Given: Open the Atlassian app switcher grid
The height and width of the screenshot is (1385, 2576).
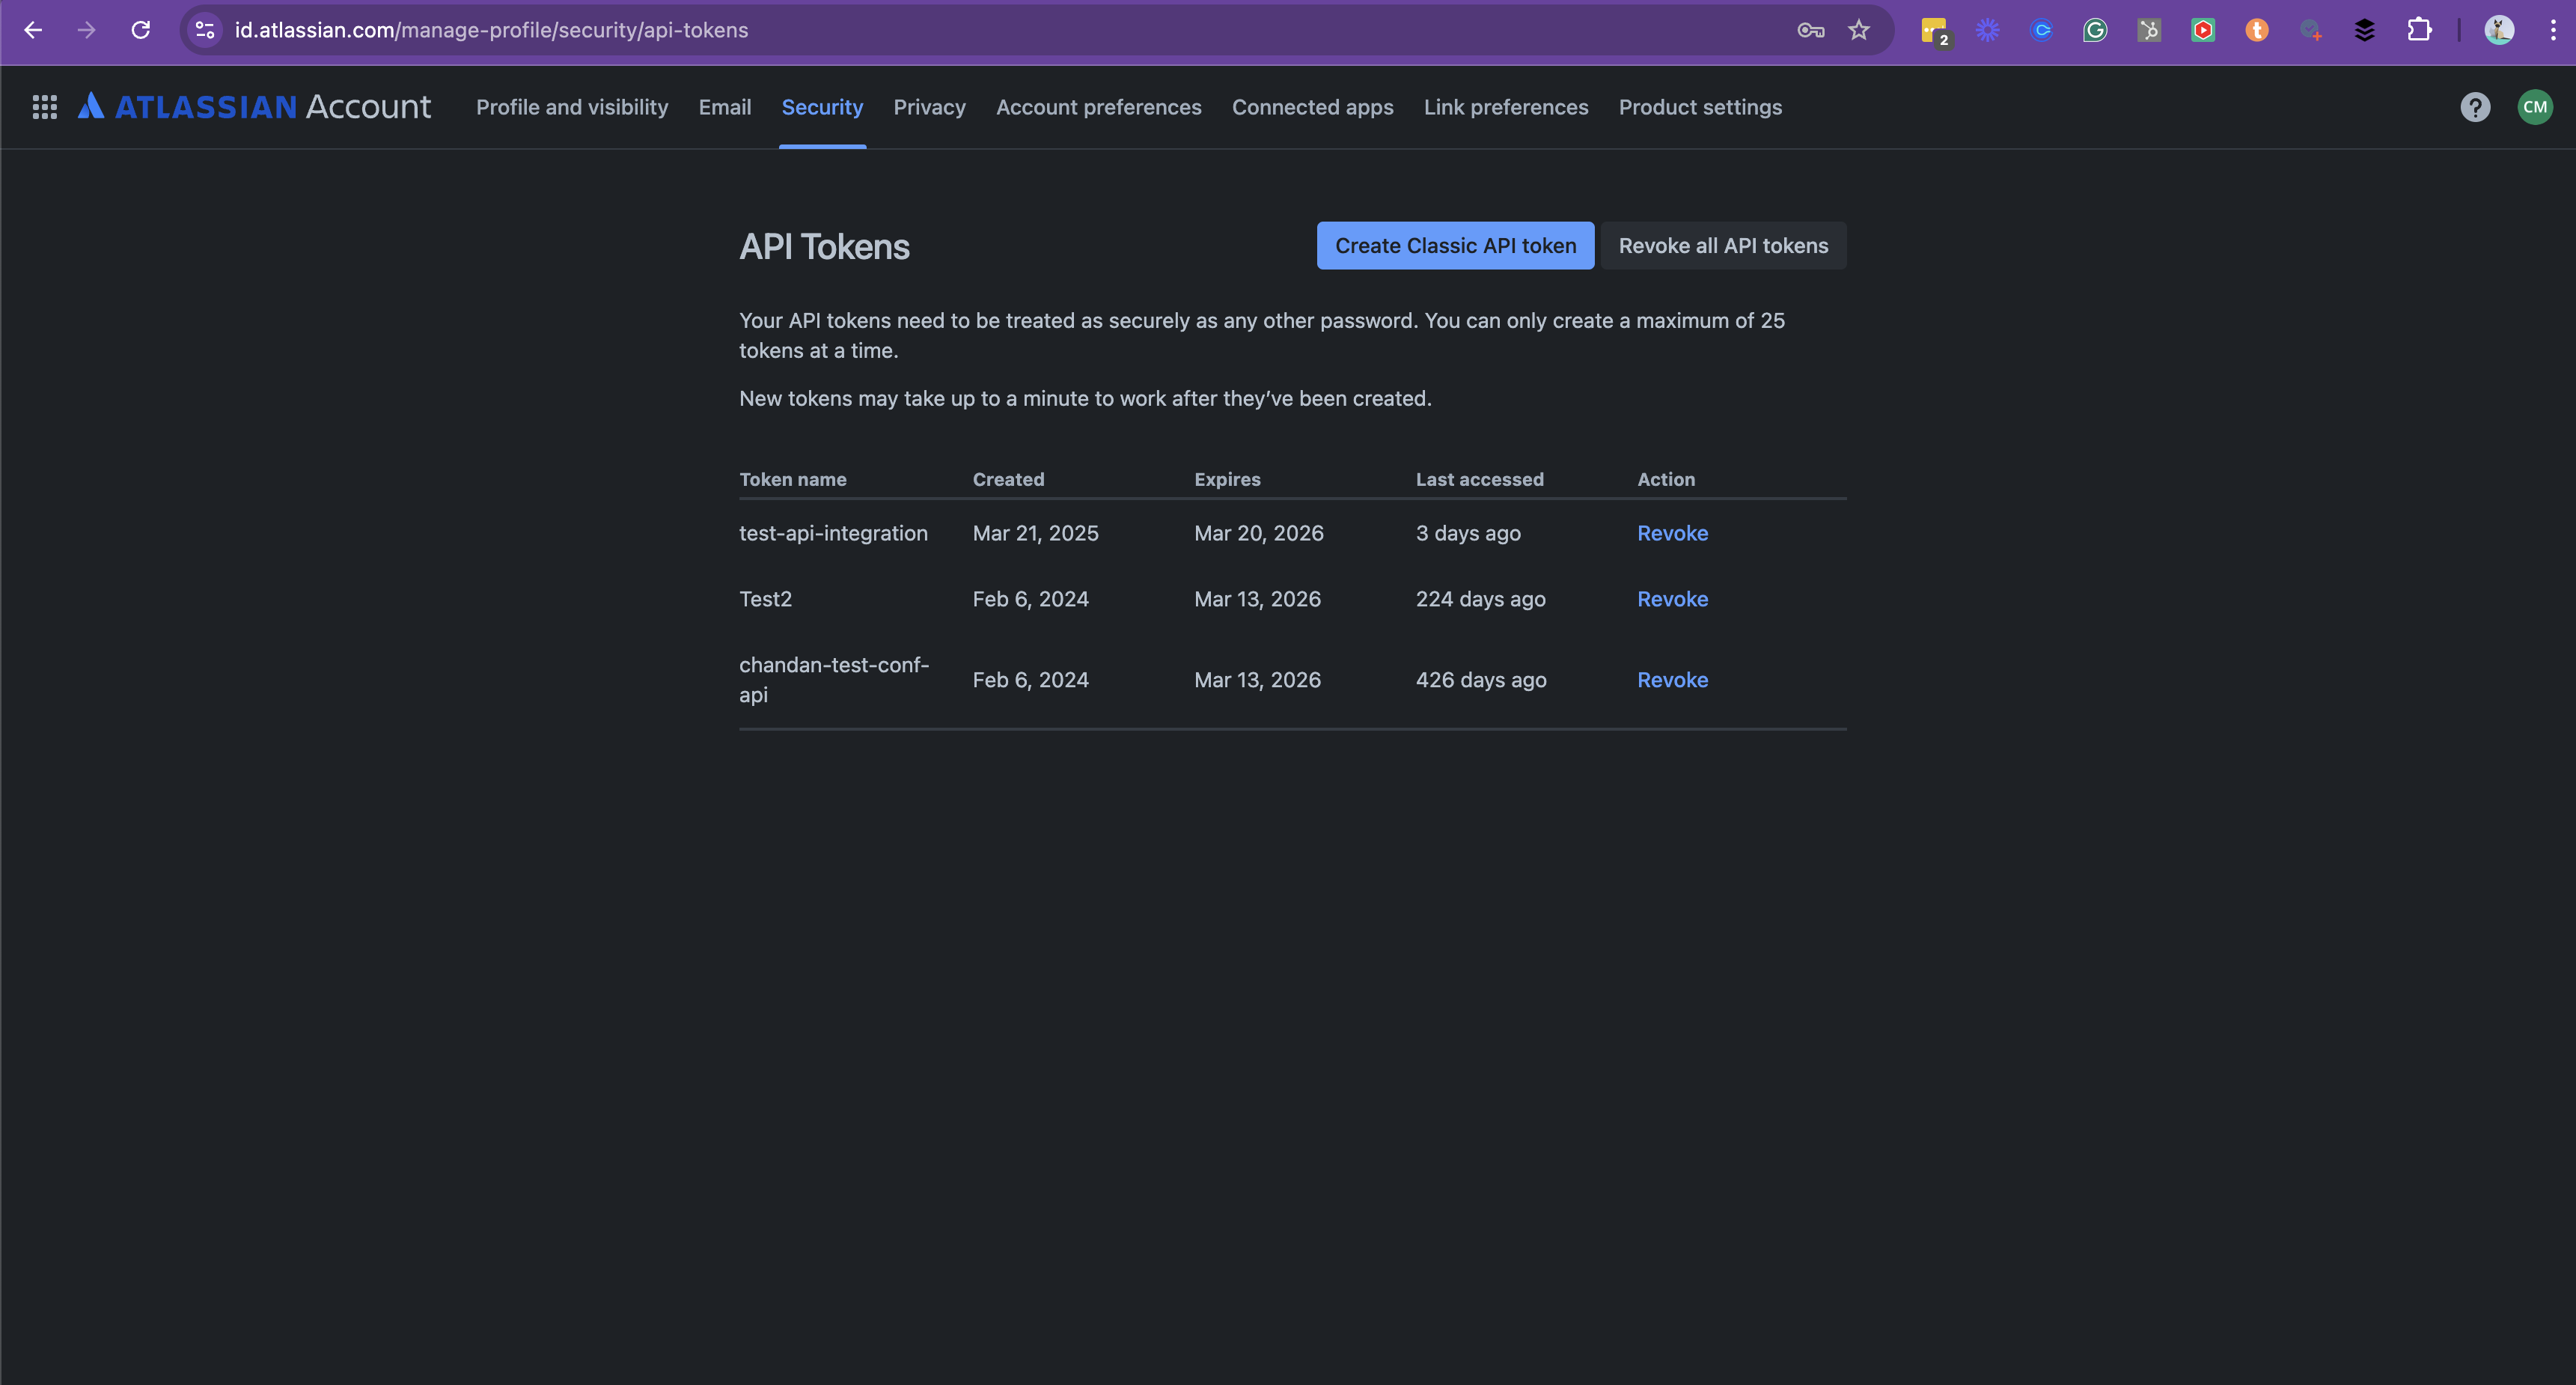Looking at the screenshot, I should [x=44, y=107].
